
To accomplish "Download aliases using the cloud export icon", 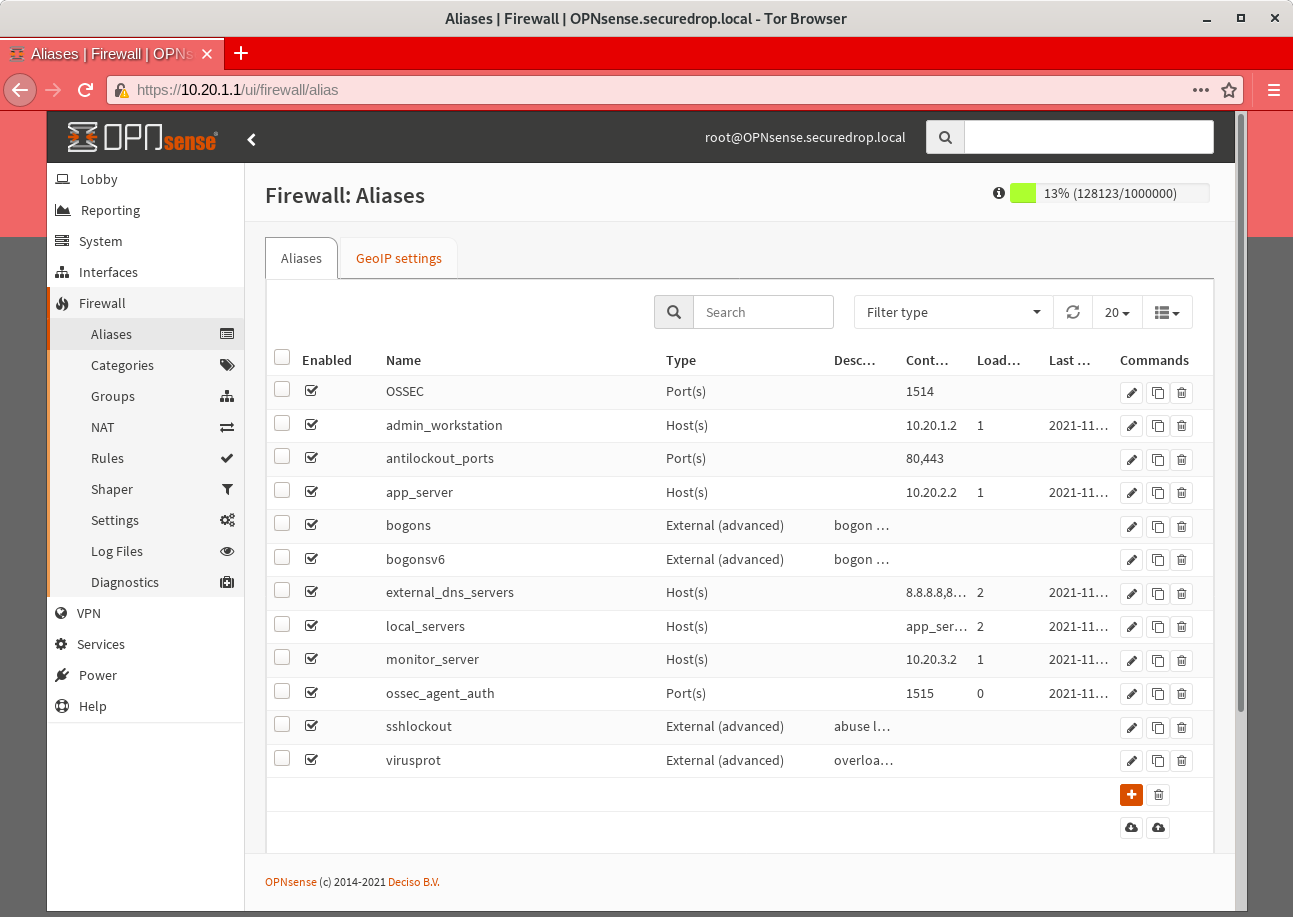I will 1131,827.
